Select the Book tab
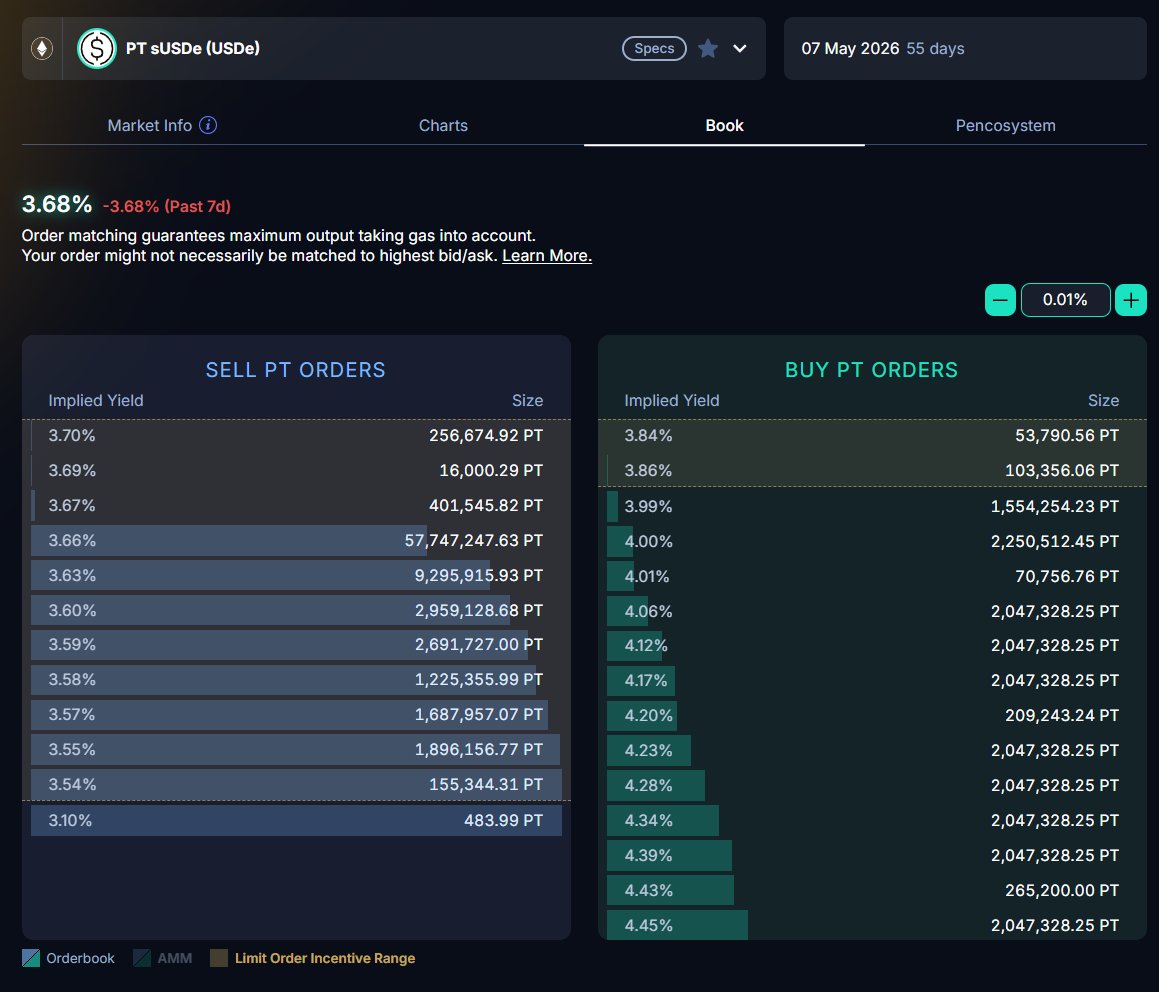Image resolution: width=1159 pixels, height=992 pixels. point(724,125)
